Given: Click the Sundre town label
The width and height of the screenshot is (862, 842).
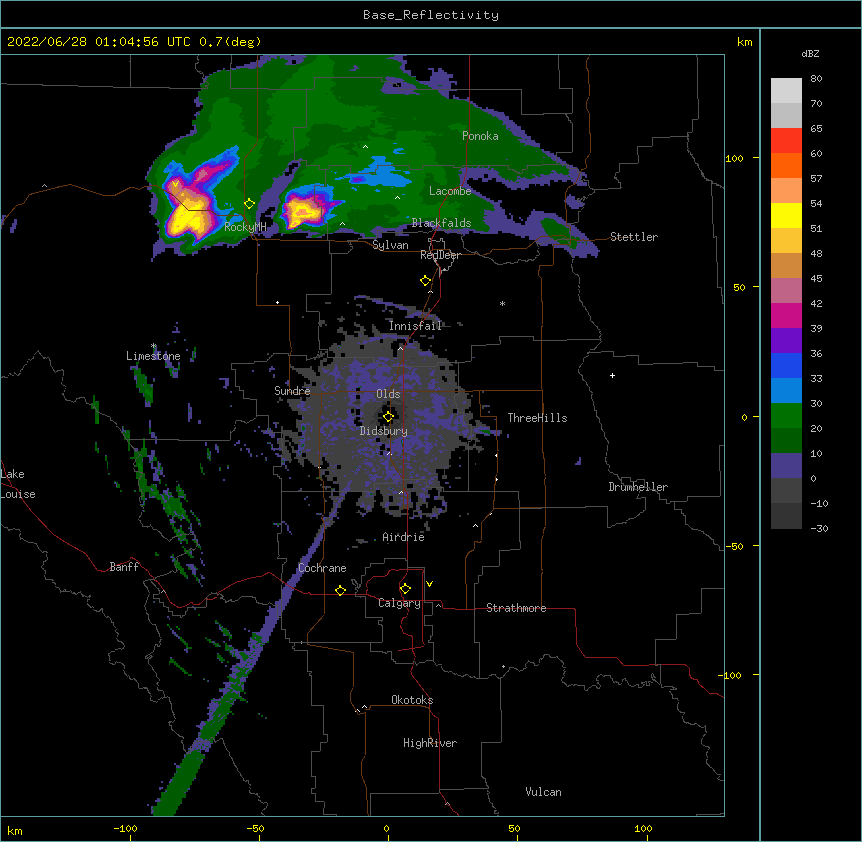Looking at the screenshot, I should 292,391.
